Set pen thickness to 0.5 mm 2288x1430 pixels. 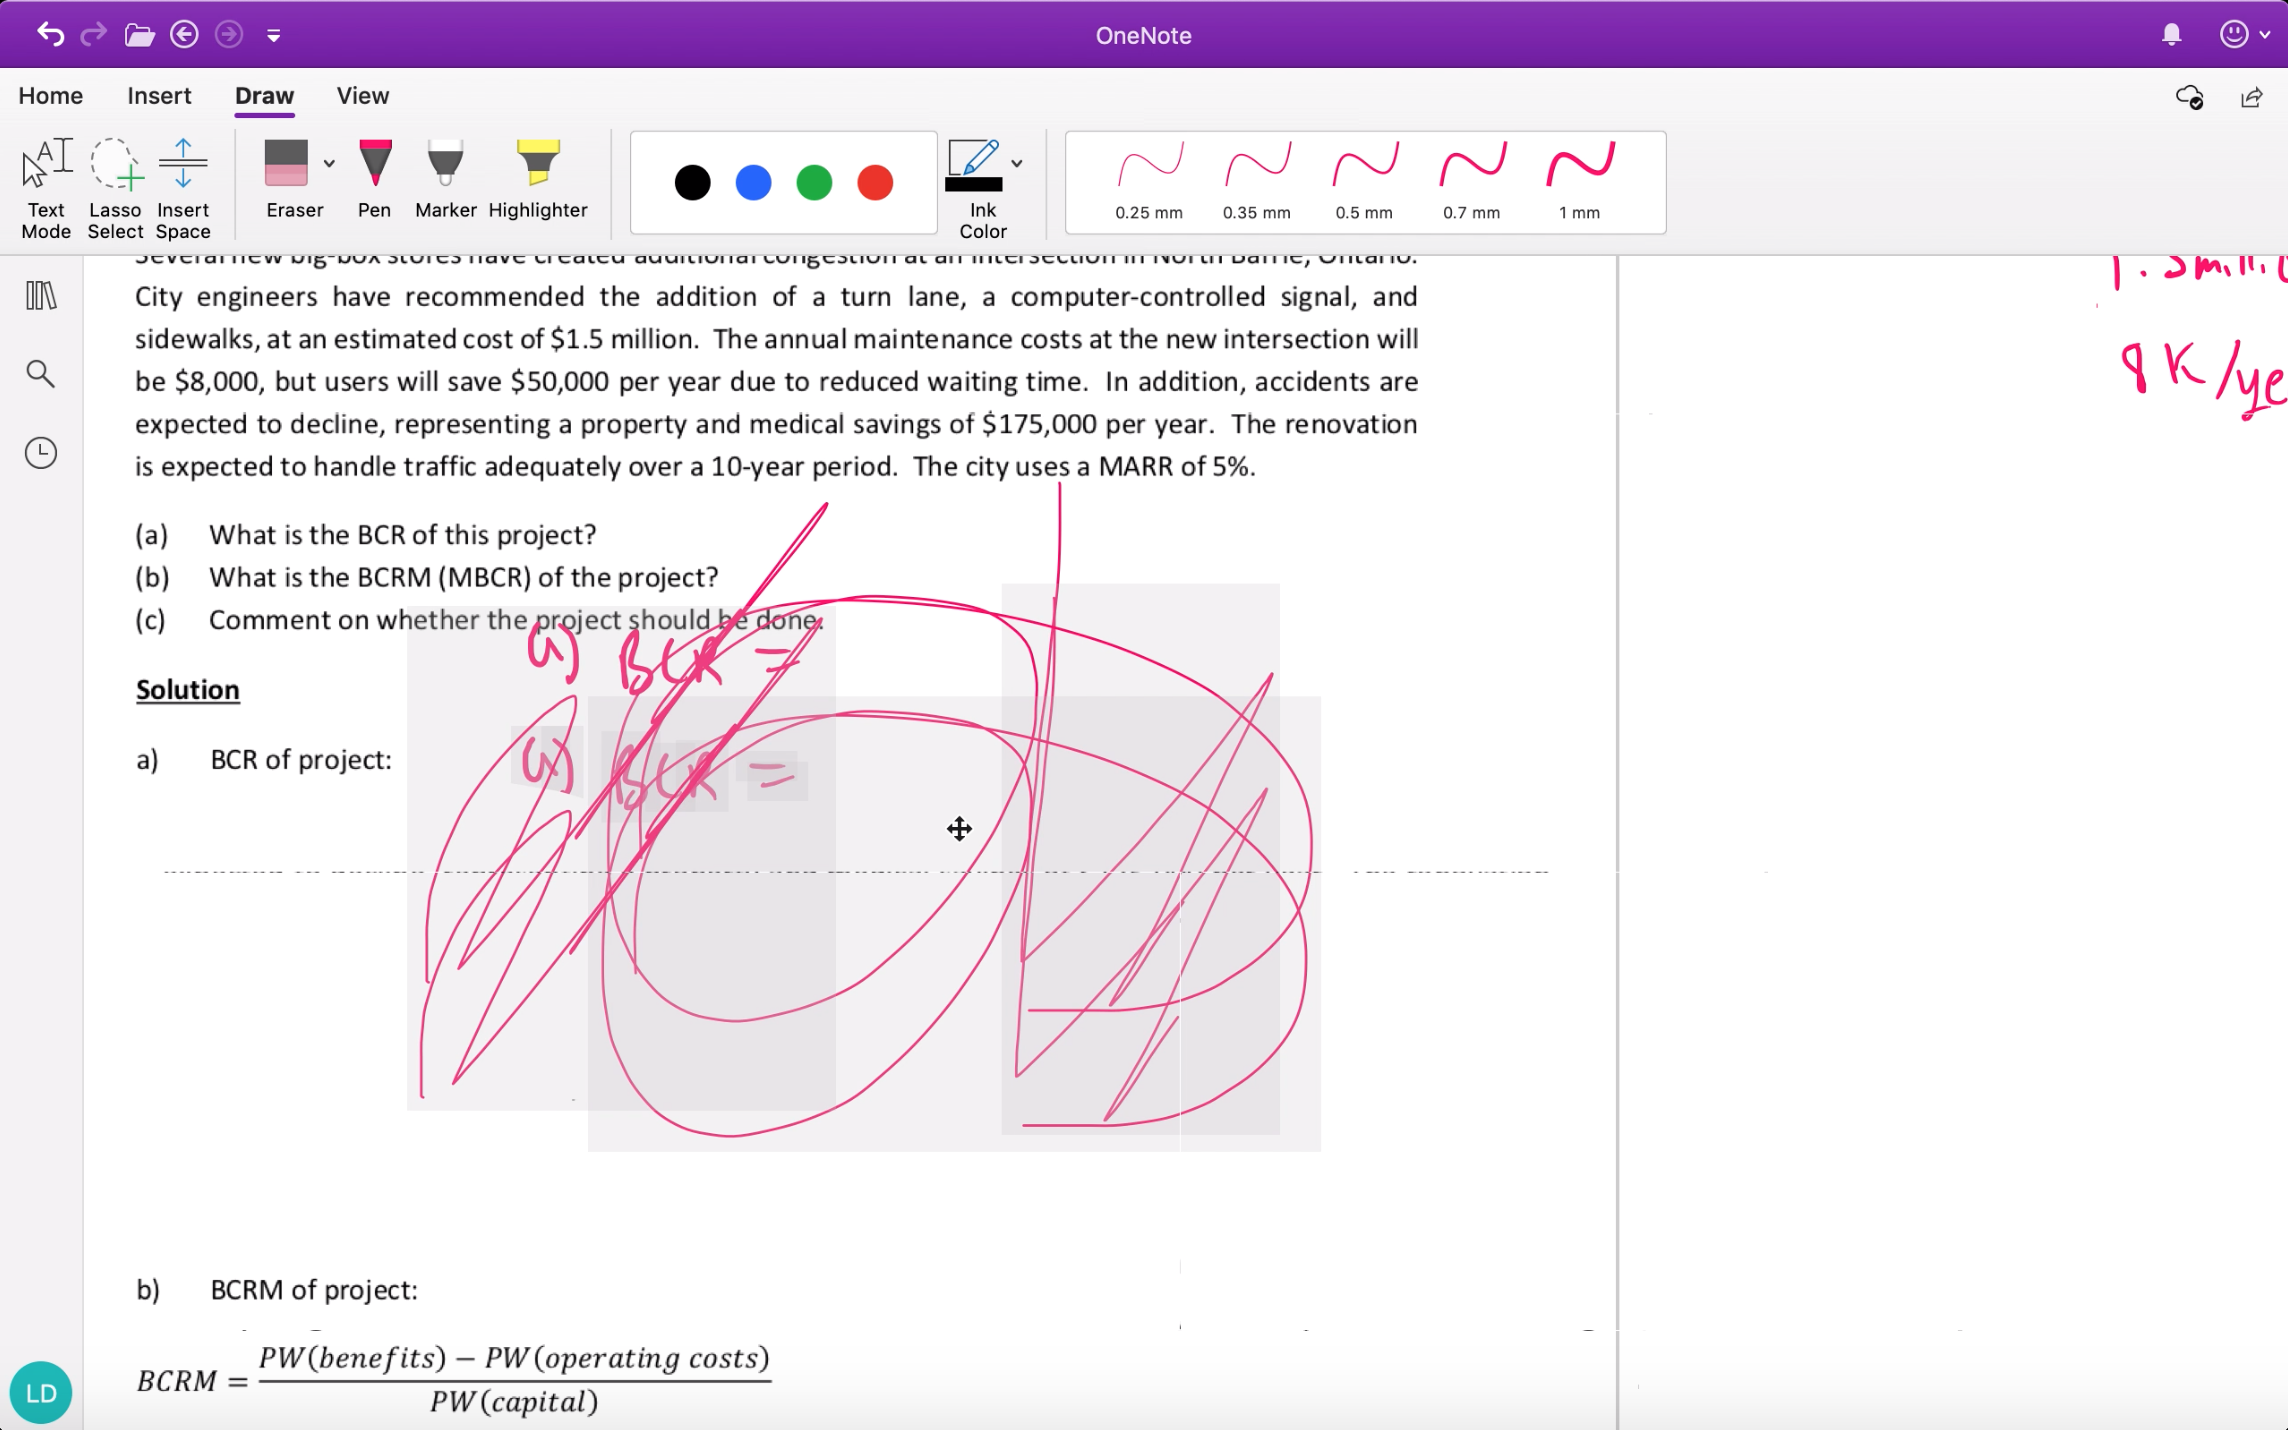[1364, 181]
